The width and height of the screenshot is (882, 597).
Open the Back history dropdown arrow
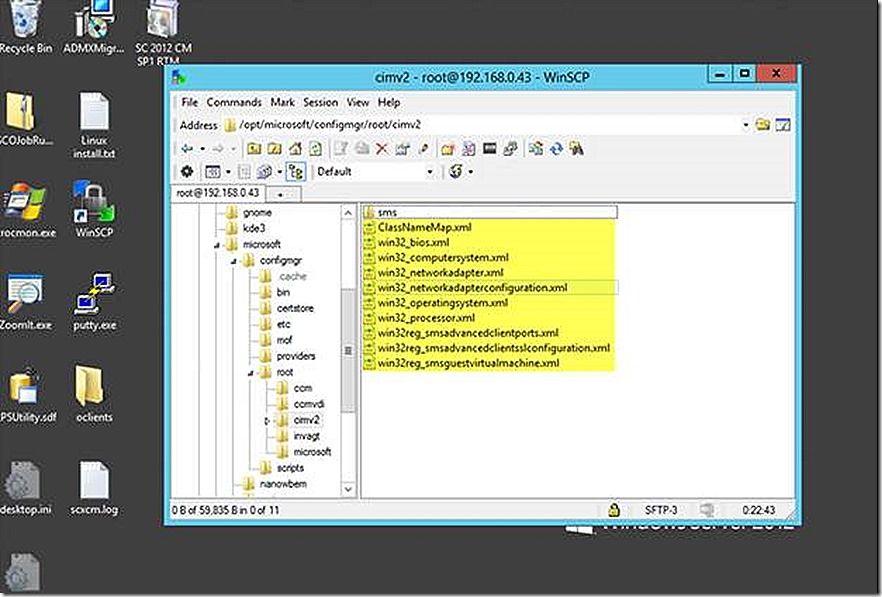pyautogui.click(x=202, y=149)
